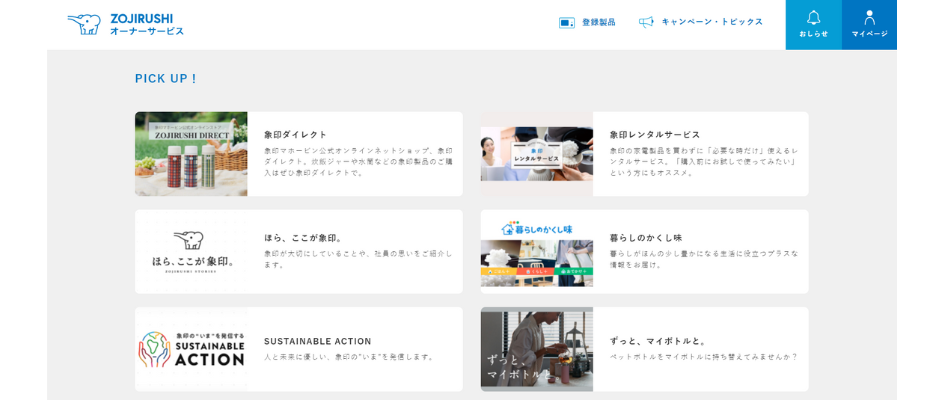Click 暮らしがほんの少し豊かになる description text
This screenshot has height=400, width=944.
click(704, 259)
